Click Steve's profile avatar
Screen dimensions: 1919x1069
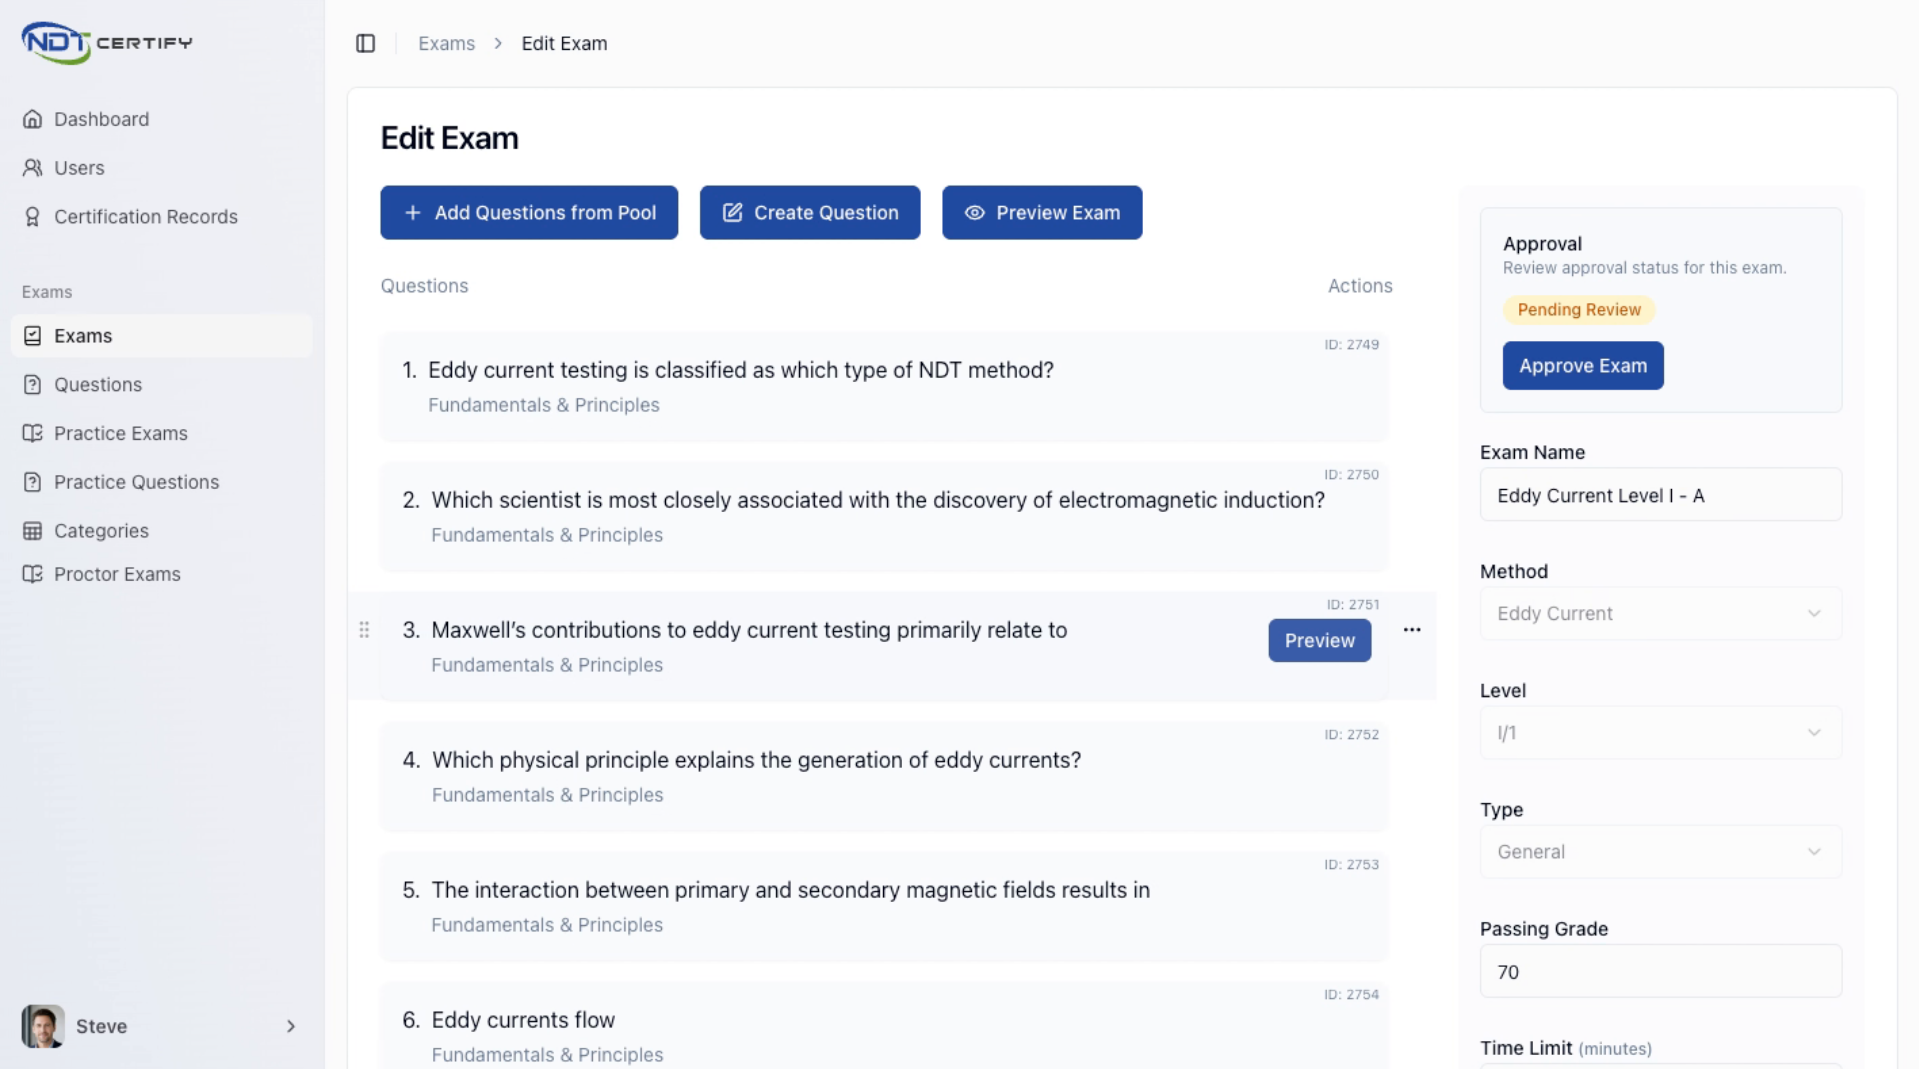(43, 1026)
